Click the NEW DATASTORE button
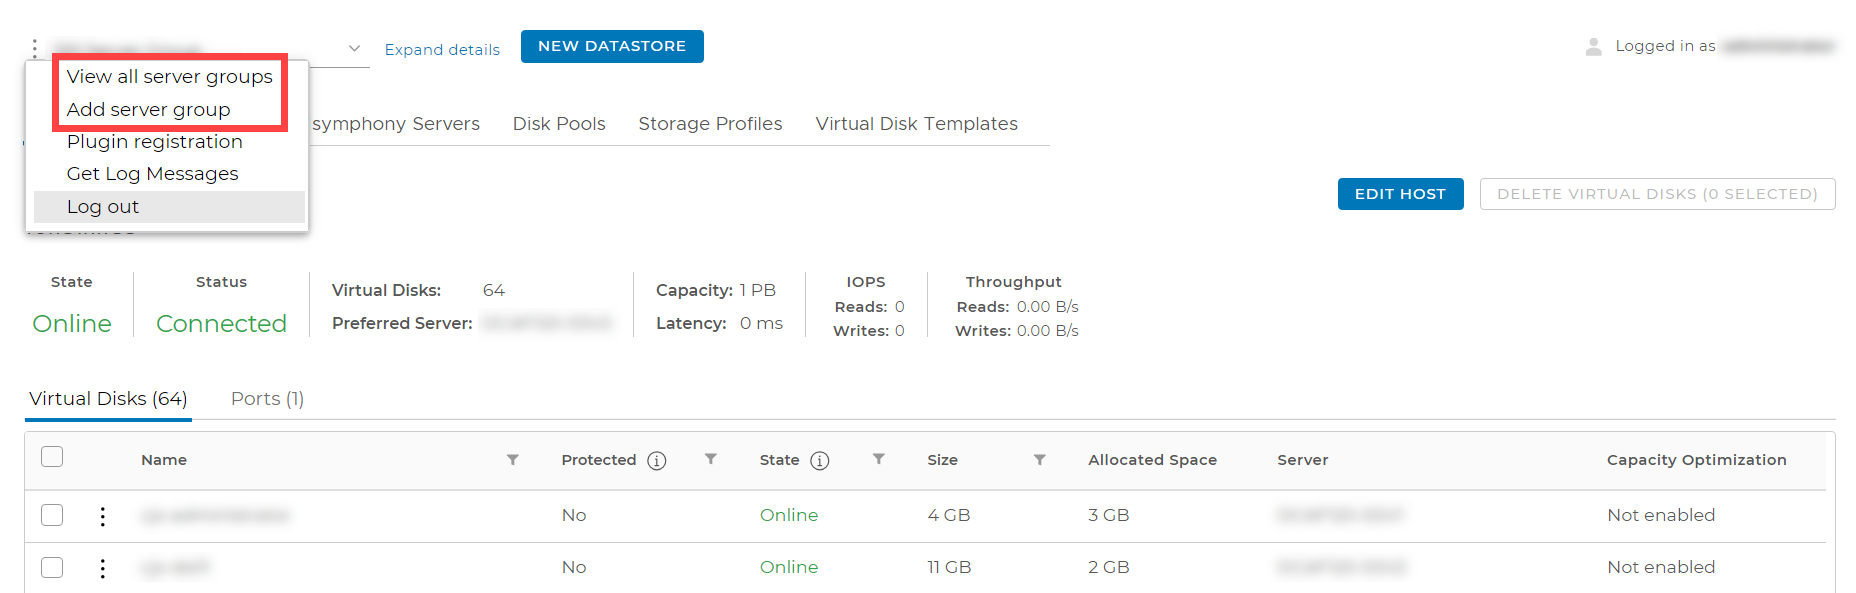The width and height of the screenshot is (1856, 593). [612, 46]
